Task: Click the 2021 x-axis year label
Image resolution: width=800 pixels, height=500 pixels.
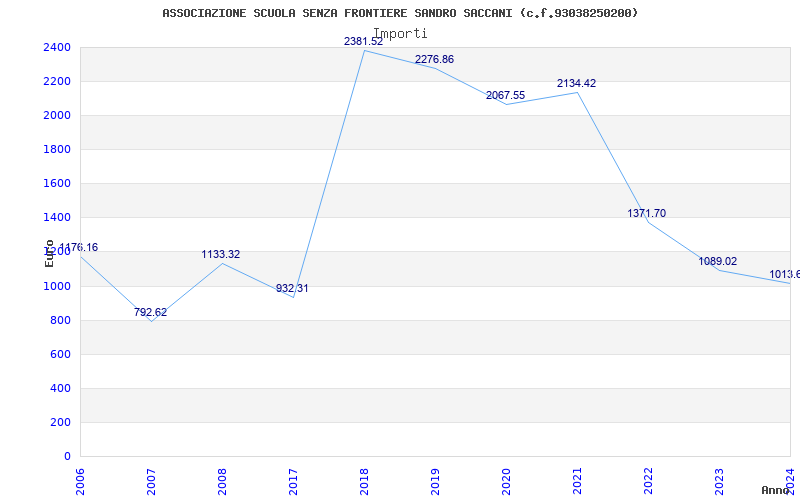Action: pyautogui.click(x=577, y=481)
